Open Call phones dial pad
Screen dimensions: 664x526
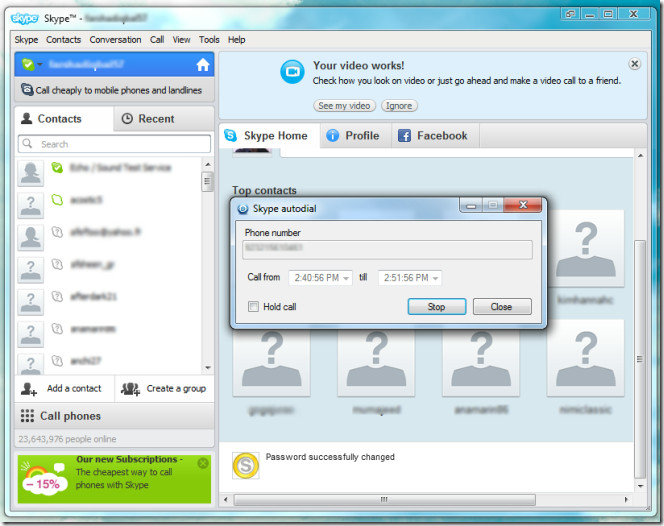click(x=114, y=416)
